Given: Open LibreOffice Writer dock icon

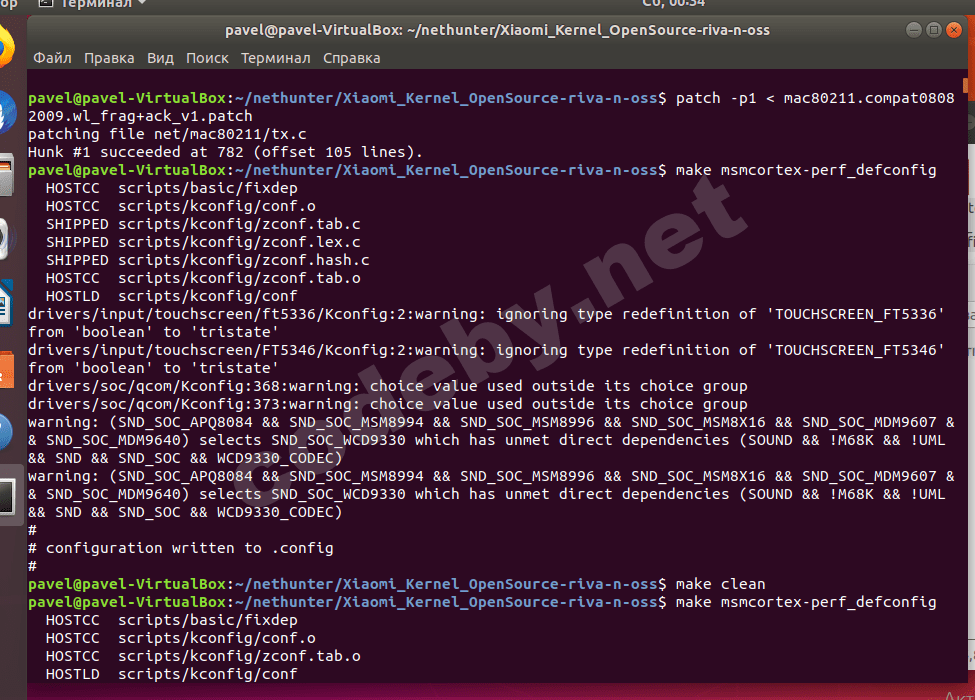Looking at the screenshot, I should click(x=6, y=303).
